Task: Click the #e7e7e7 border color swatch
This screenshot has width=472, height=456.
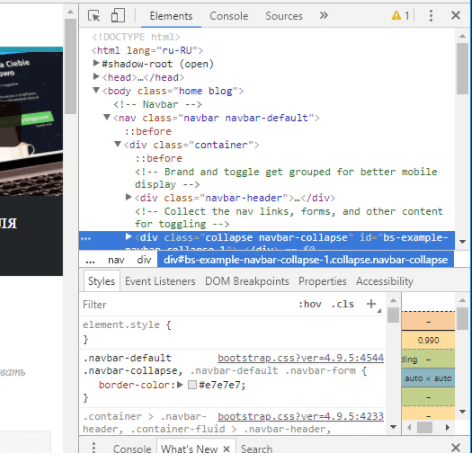Action: point(192,385)
